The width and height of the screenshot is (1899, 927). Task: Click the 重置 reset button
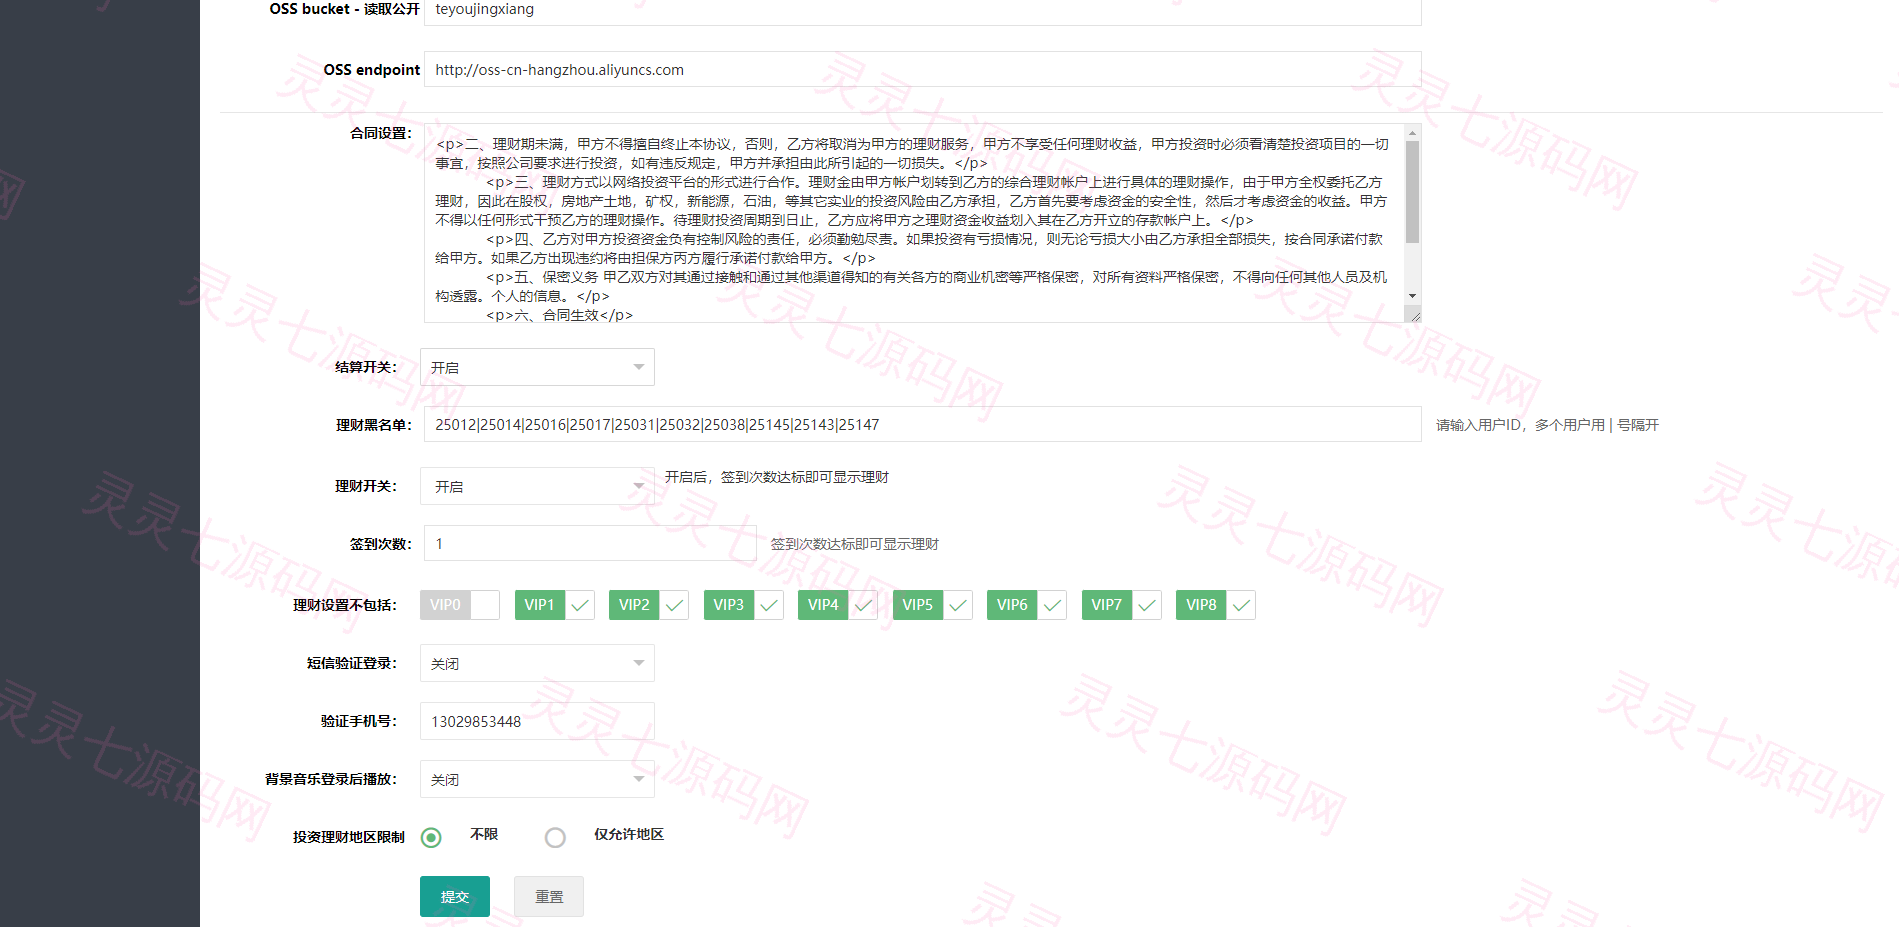(549, 896)
